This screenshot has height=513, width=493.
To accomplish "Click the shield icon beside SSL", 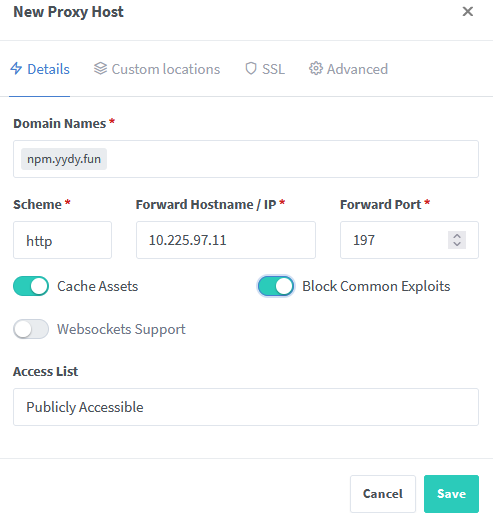I will pos(251,69).
